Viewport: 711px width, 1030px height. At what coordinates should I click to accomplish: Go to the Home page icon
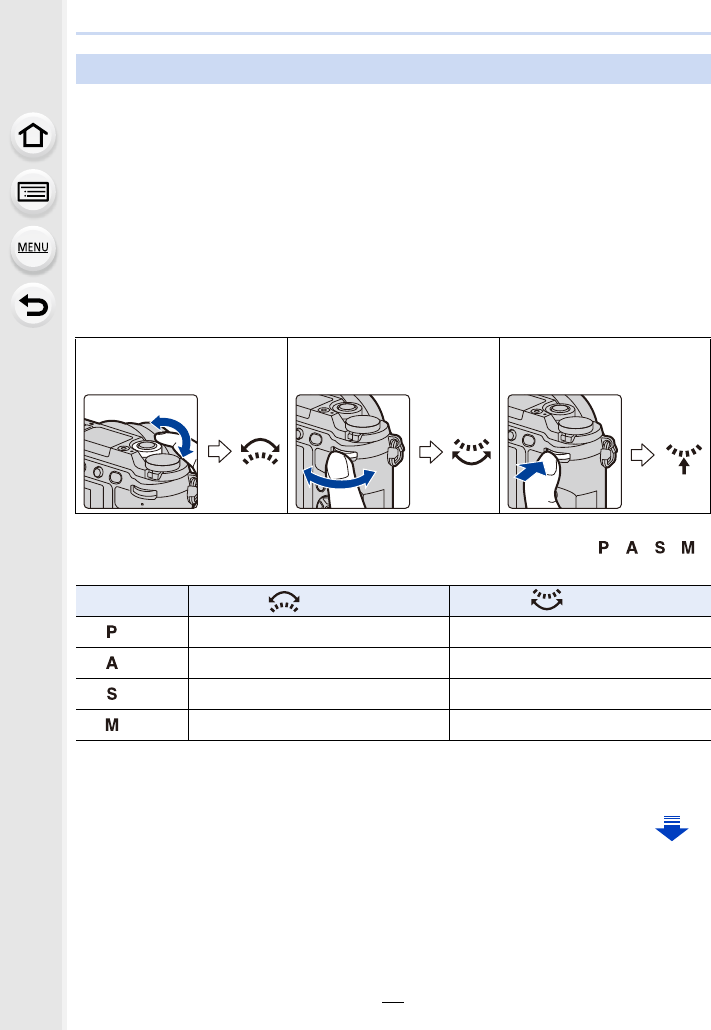pyautogui.click(x=34, y=137)
